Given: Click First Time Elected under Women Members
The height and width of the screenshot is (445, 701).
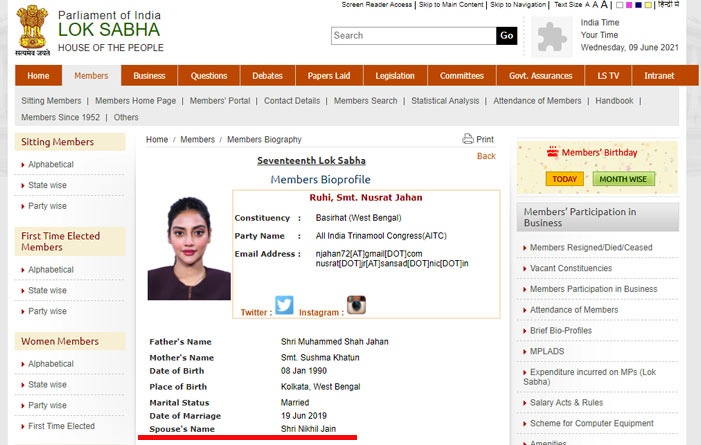Looking at the screenshot, I should pos(62,426).
